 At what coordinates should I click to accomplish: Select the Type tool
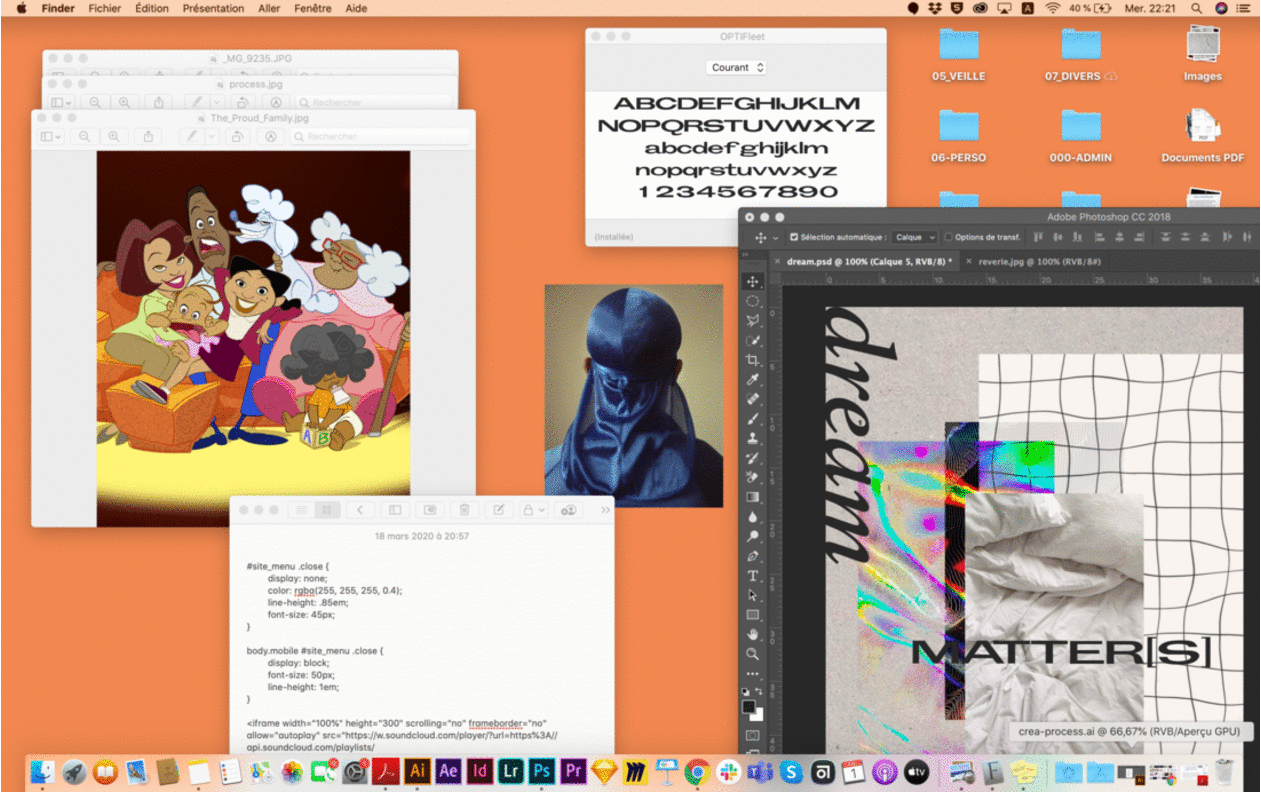pyautogui.click(x=753, y=576)
